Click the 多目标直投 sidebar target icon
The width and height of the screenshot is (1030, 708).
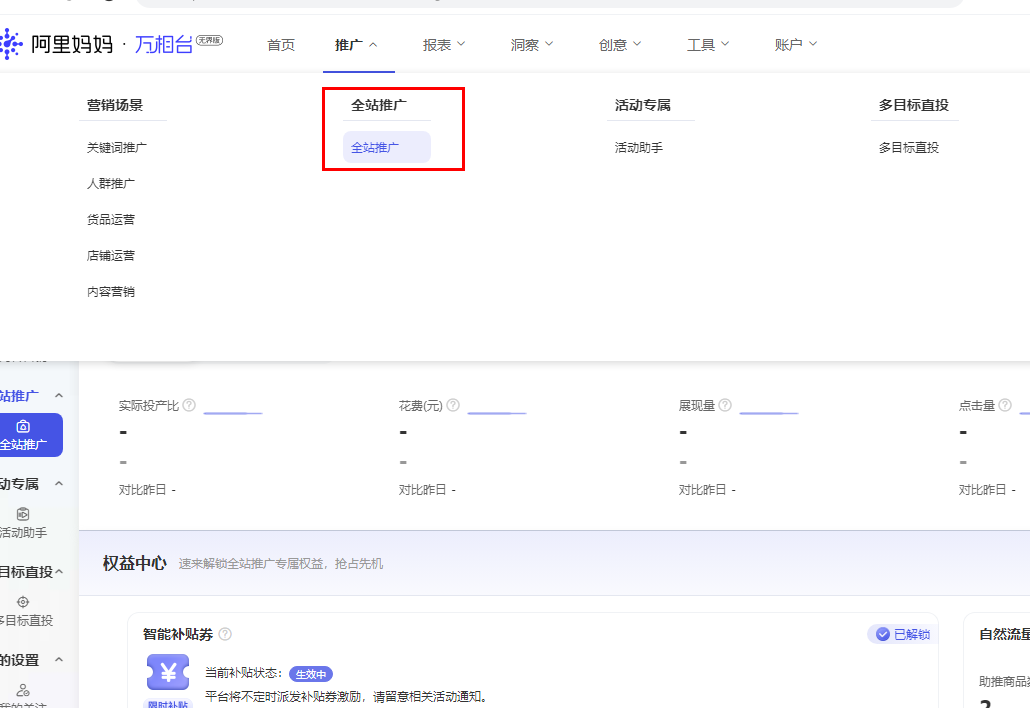(23, 601)
